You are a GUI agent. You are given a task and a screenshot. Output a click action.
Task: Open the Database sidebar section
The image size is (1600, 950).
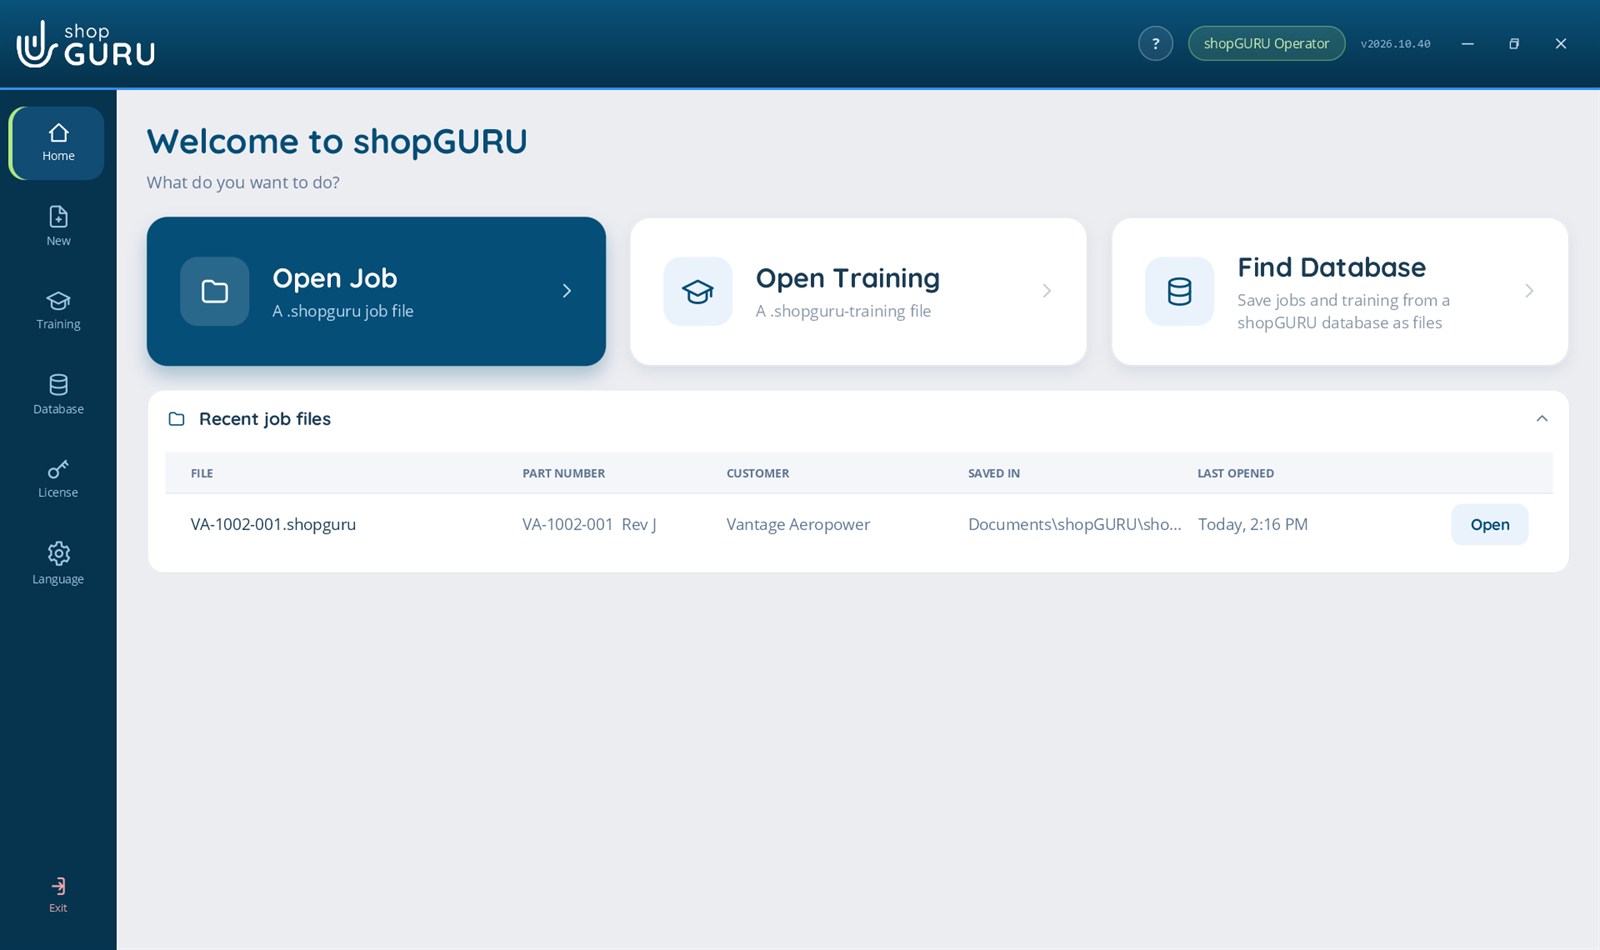click(x=58, y=394)
